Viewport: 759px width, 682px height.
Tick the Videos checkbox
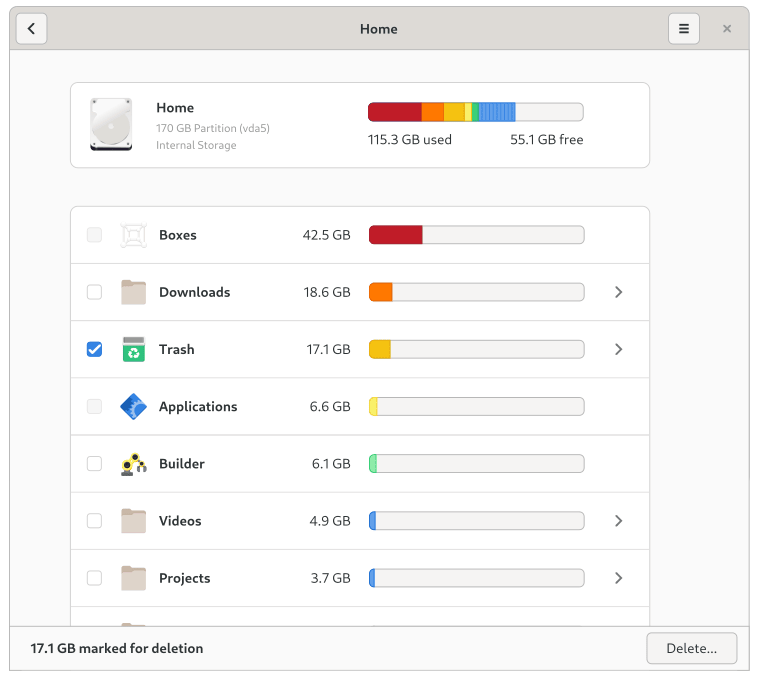pyautogui.click(x=94, y=521)
